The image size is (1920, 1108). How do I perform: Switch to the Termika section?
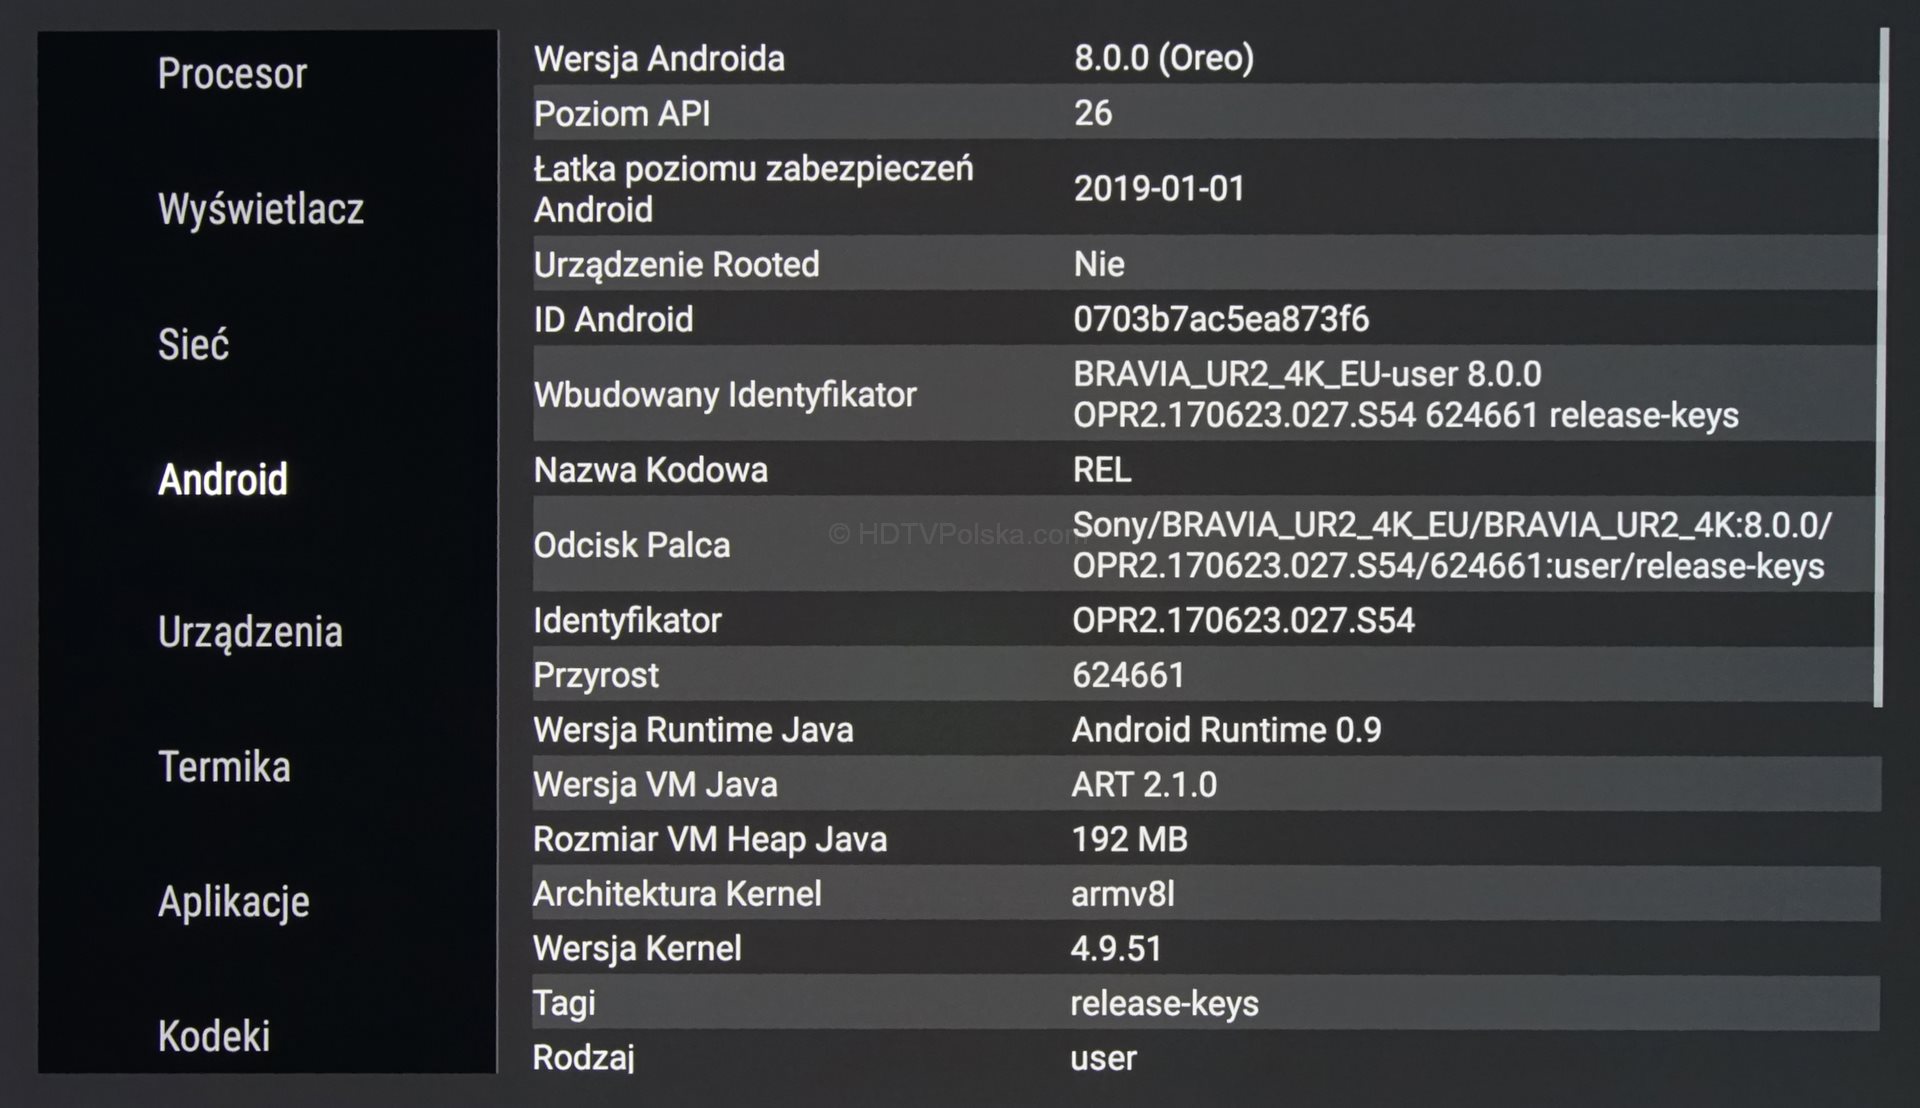pos(224,767)
